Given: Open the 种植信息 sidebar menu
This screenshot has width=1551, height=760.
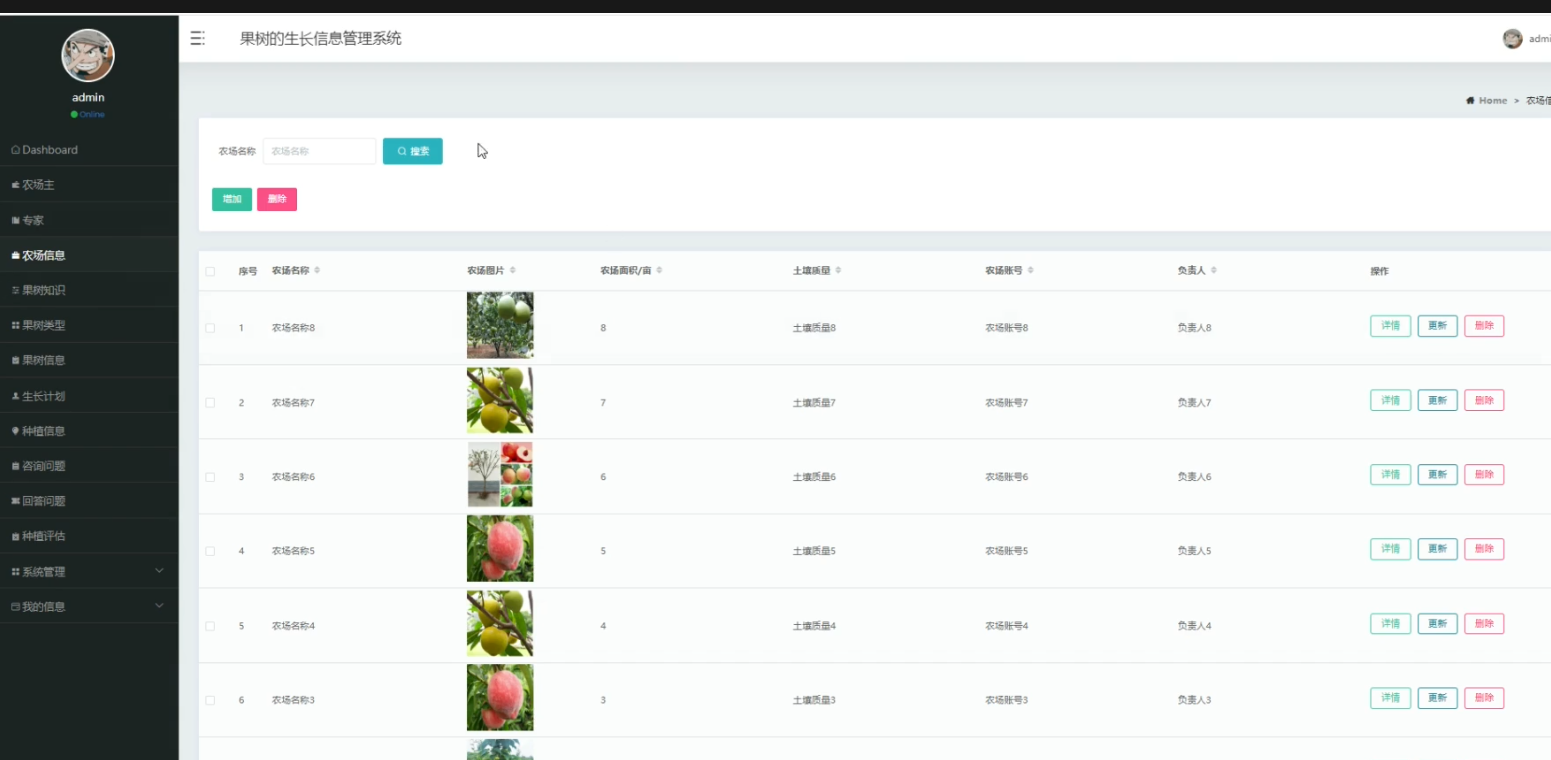Looking at the screenshot, I should coord(89,431).
